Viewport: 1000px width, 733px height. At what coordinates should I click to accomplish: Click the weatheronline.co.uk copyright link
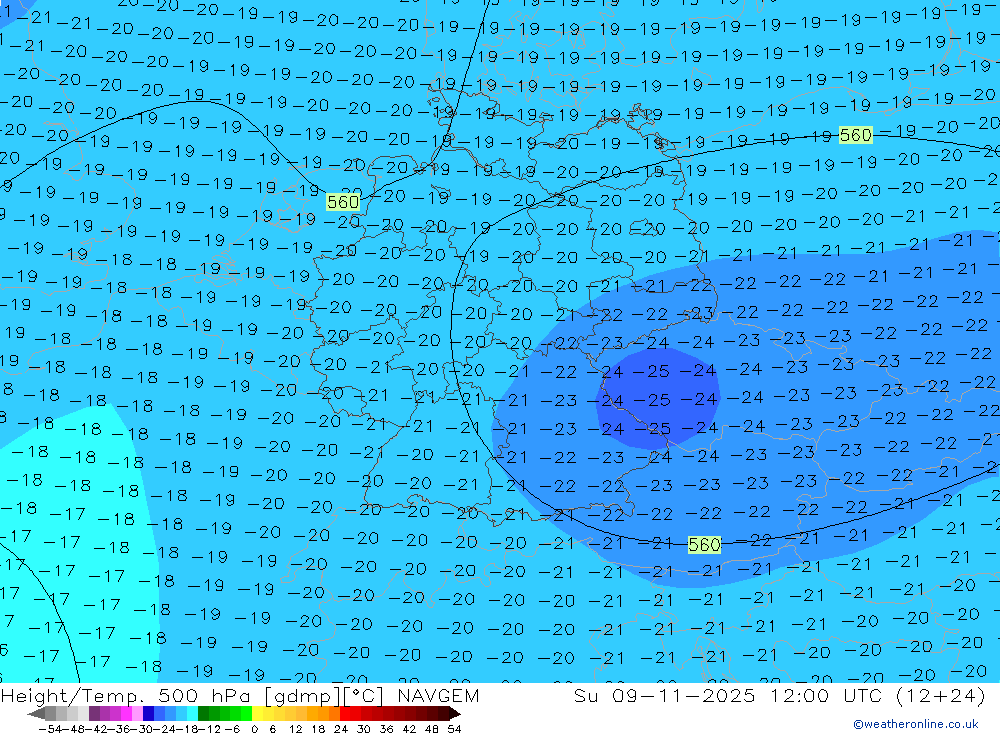(916, 724)
